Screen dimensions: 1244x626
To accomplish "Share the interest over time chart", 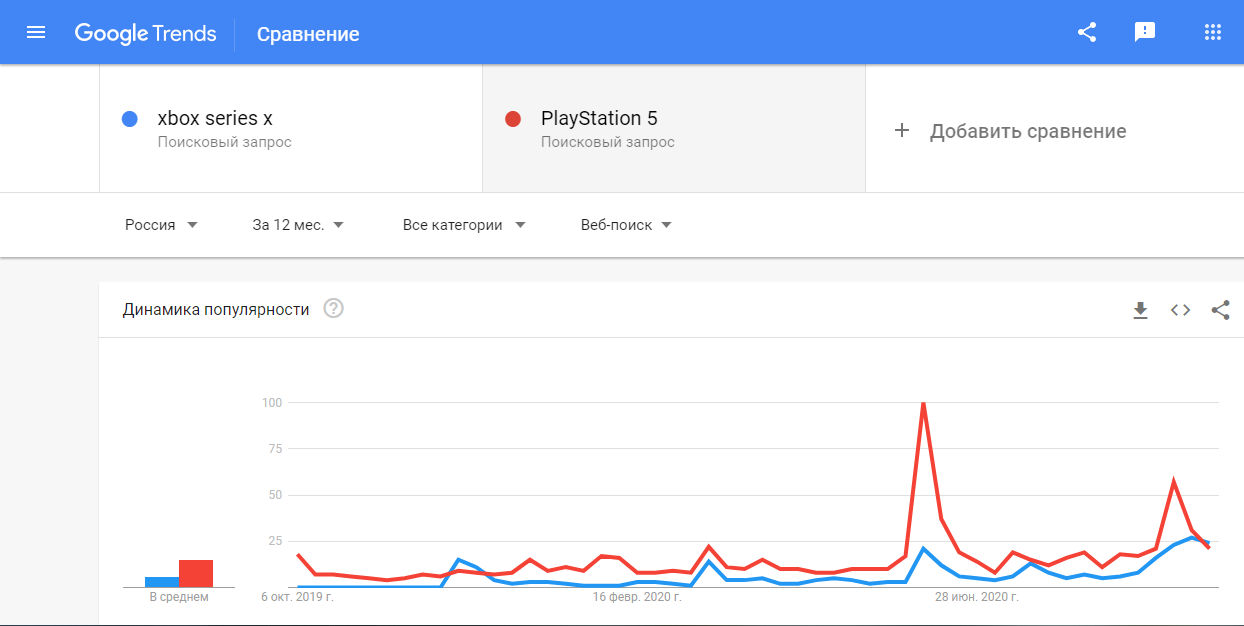I will (x=1220, y=310).
